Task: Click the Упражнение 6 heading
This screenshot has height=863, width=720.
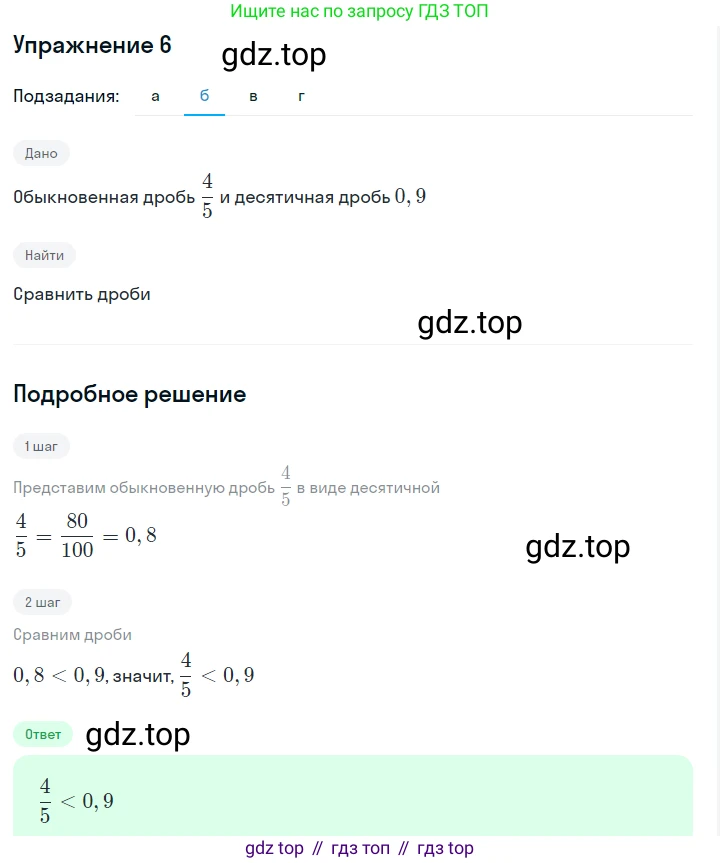Action: [x=93, y=46]
